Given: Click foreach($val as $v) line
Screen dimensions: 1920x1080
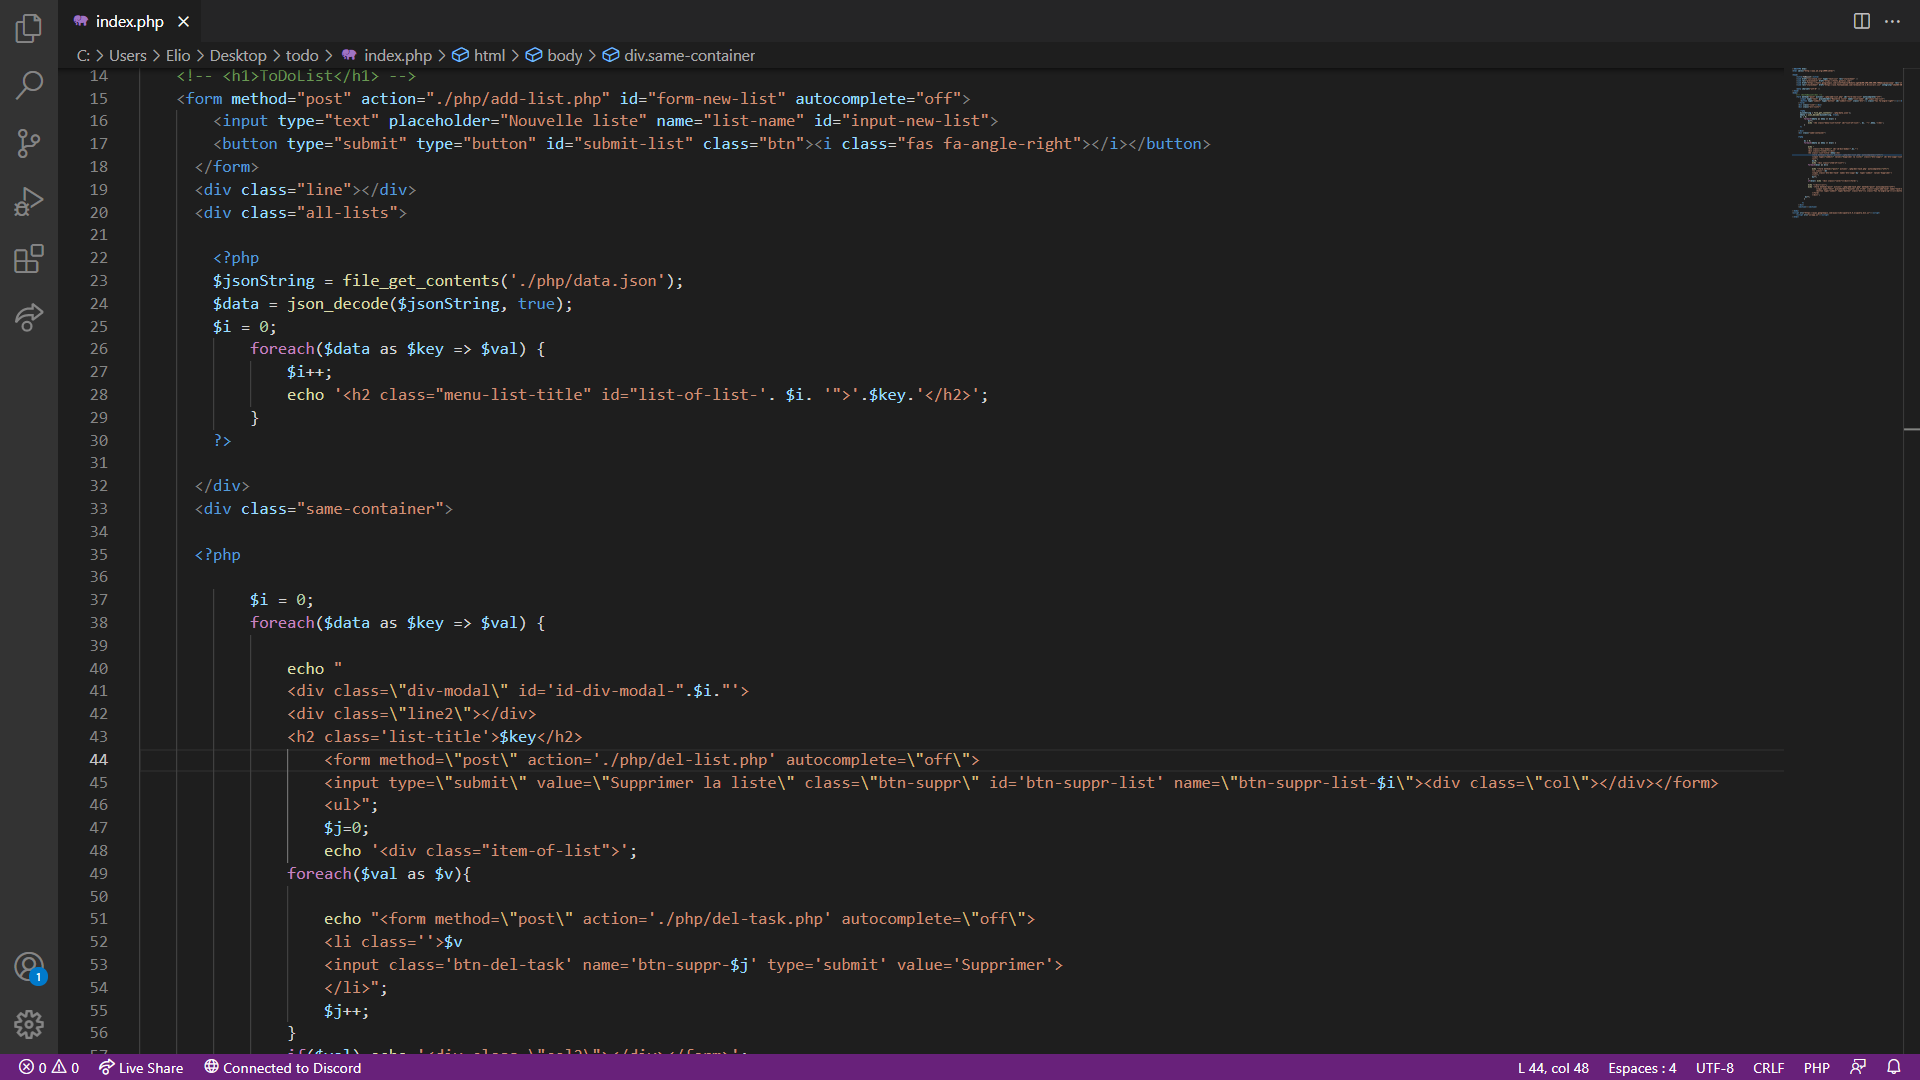Looking at the screenshot, I should pos(379,874).
